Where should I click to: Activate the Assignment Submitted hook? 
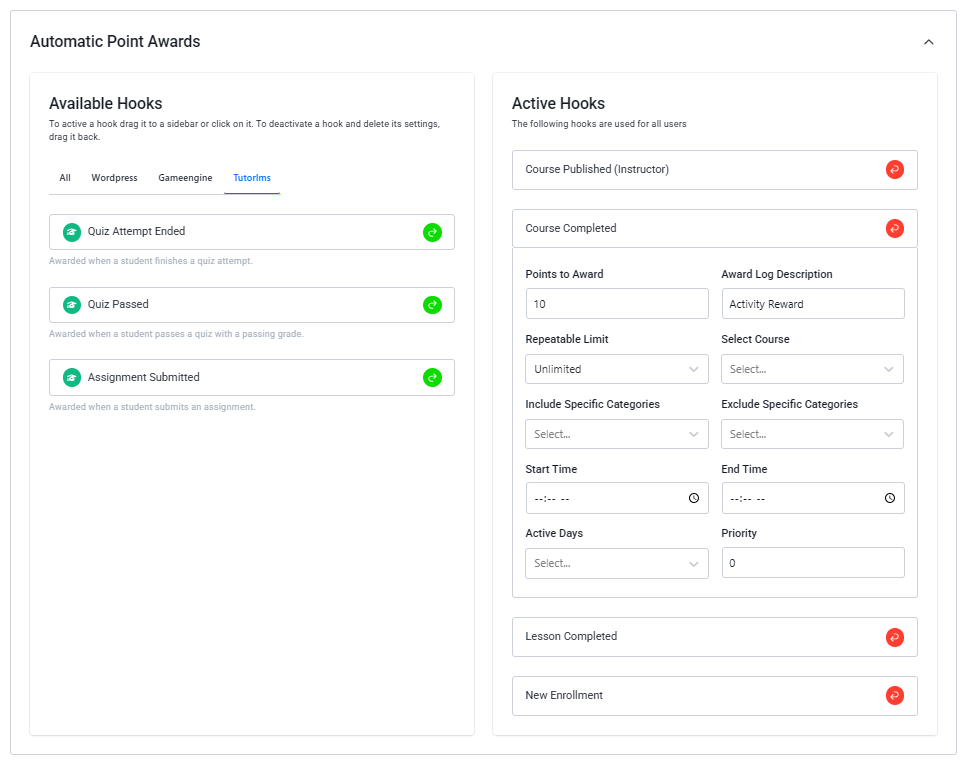pyautogui.click(x=252, y=377)
